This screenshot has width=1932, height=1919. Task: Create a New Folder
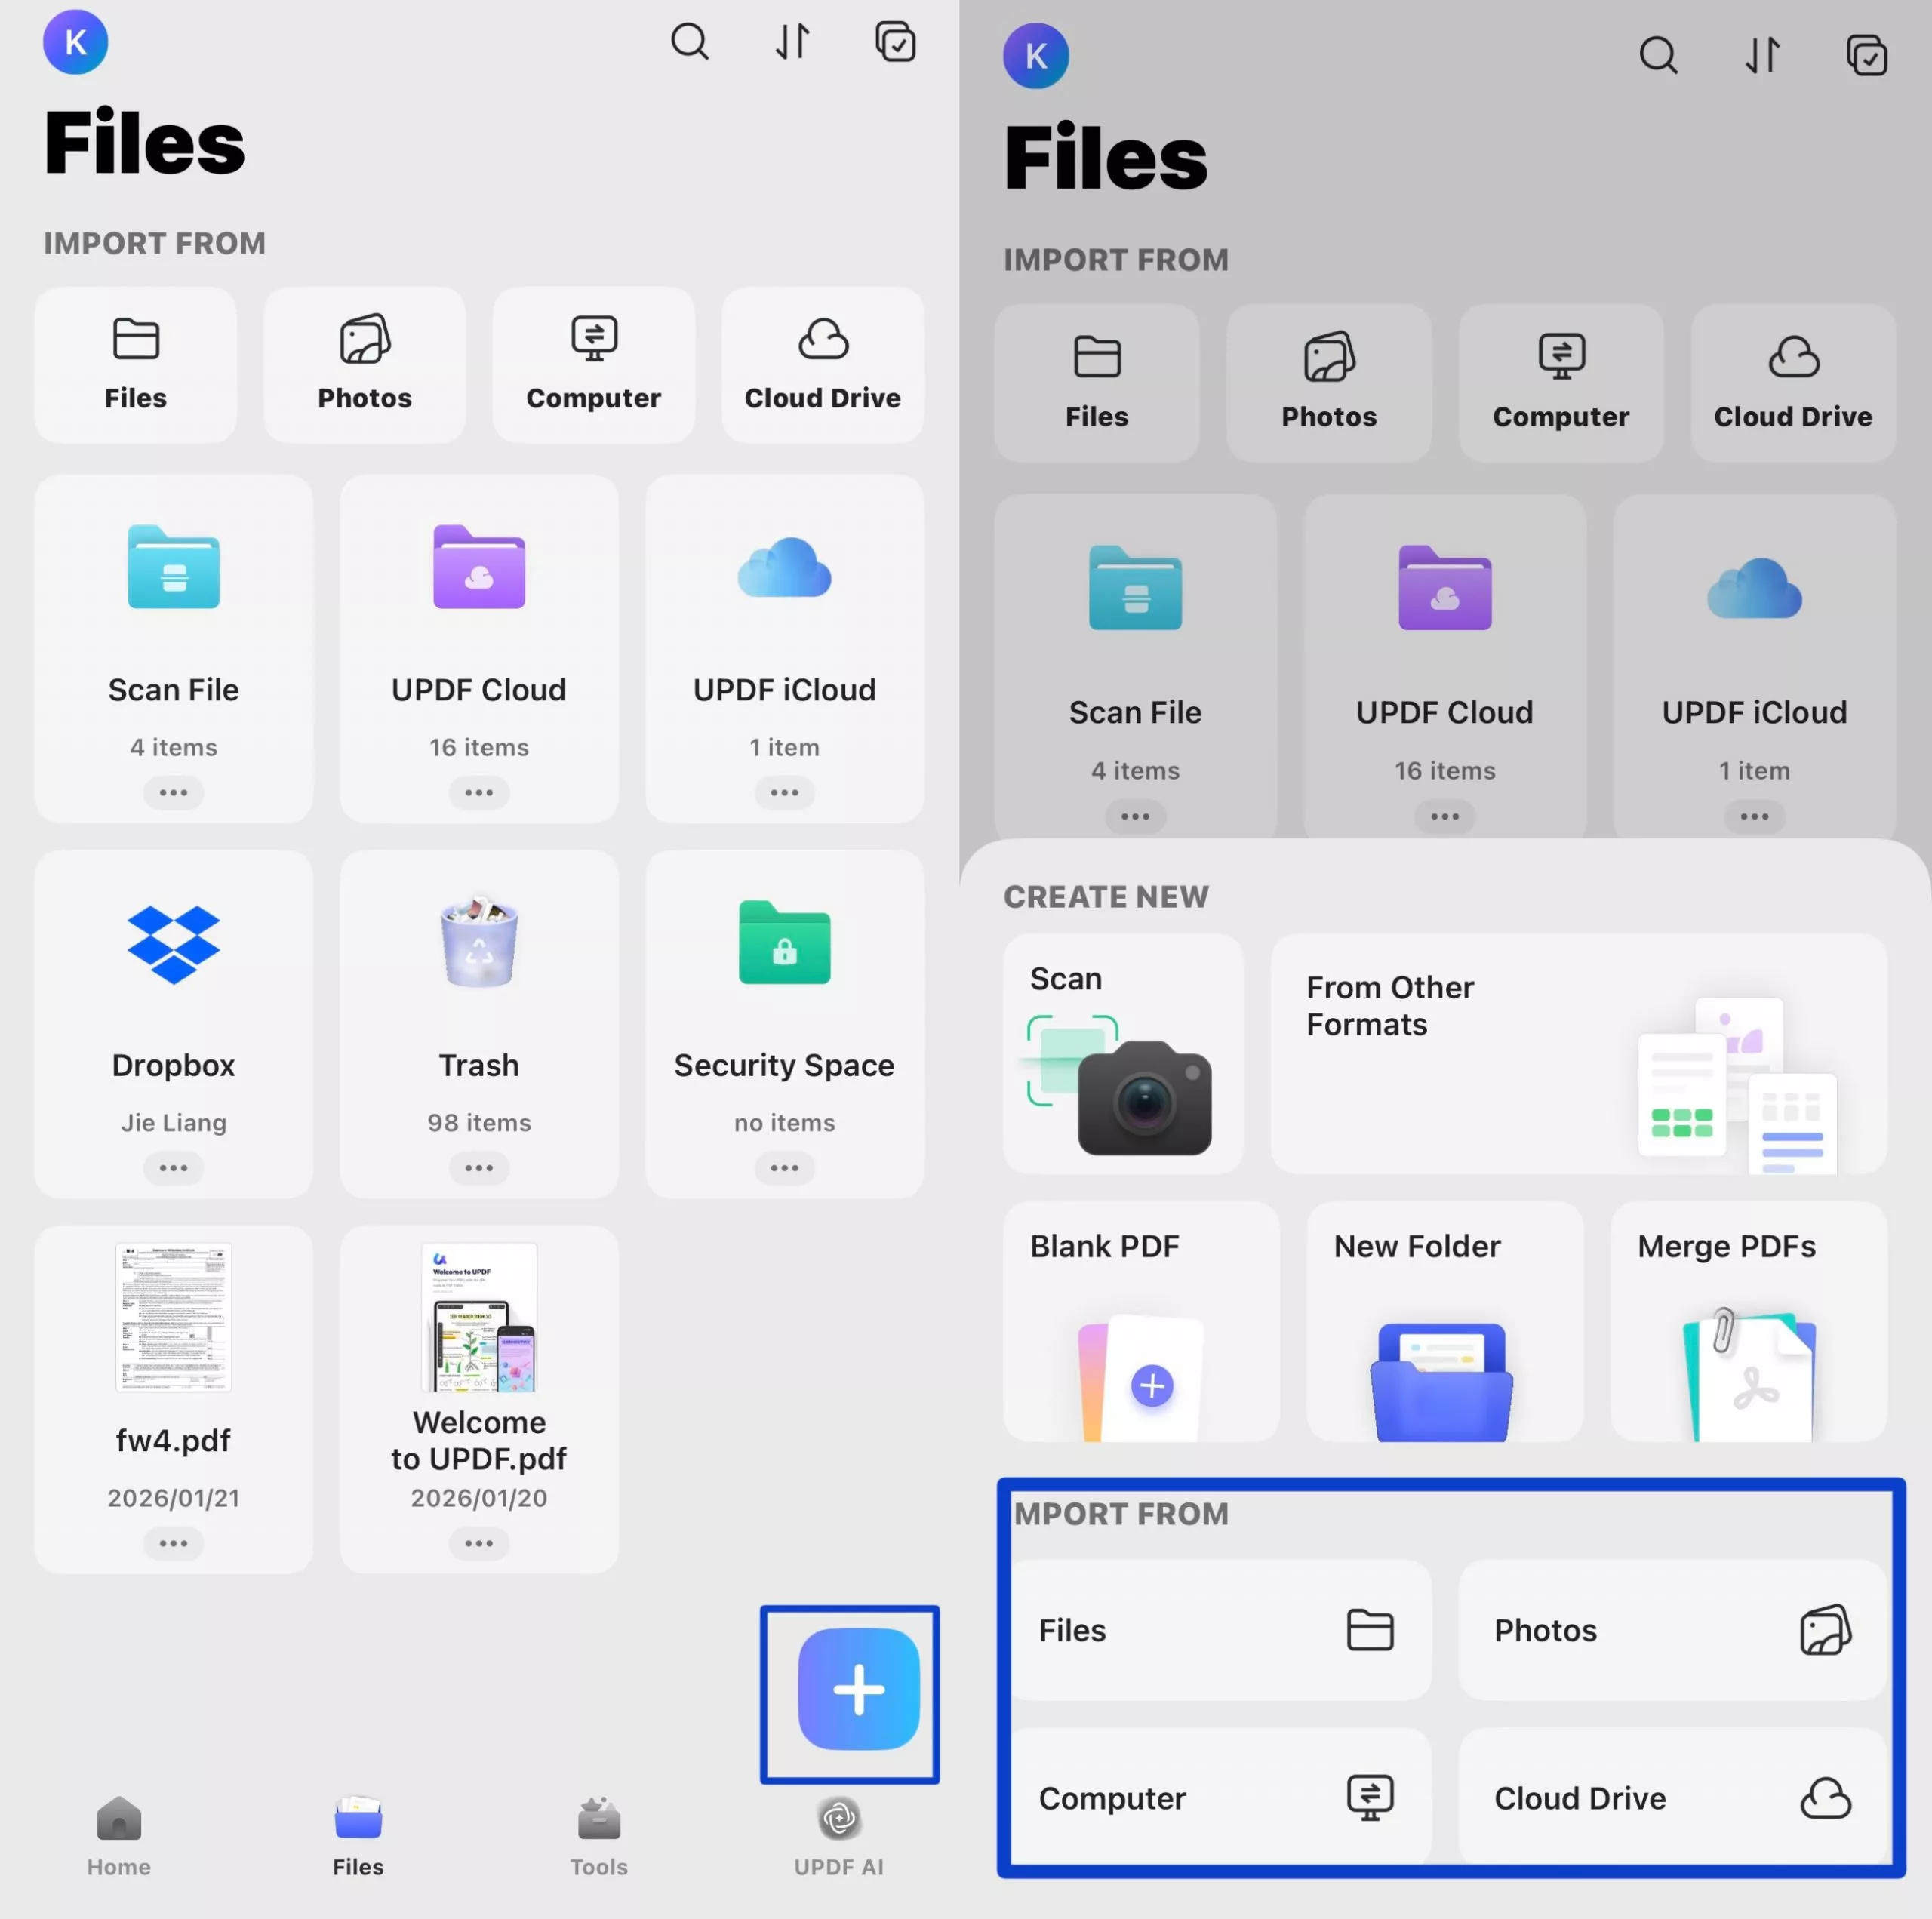tap(1444, 1321)
